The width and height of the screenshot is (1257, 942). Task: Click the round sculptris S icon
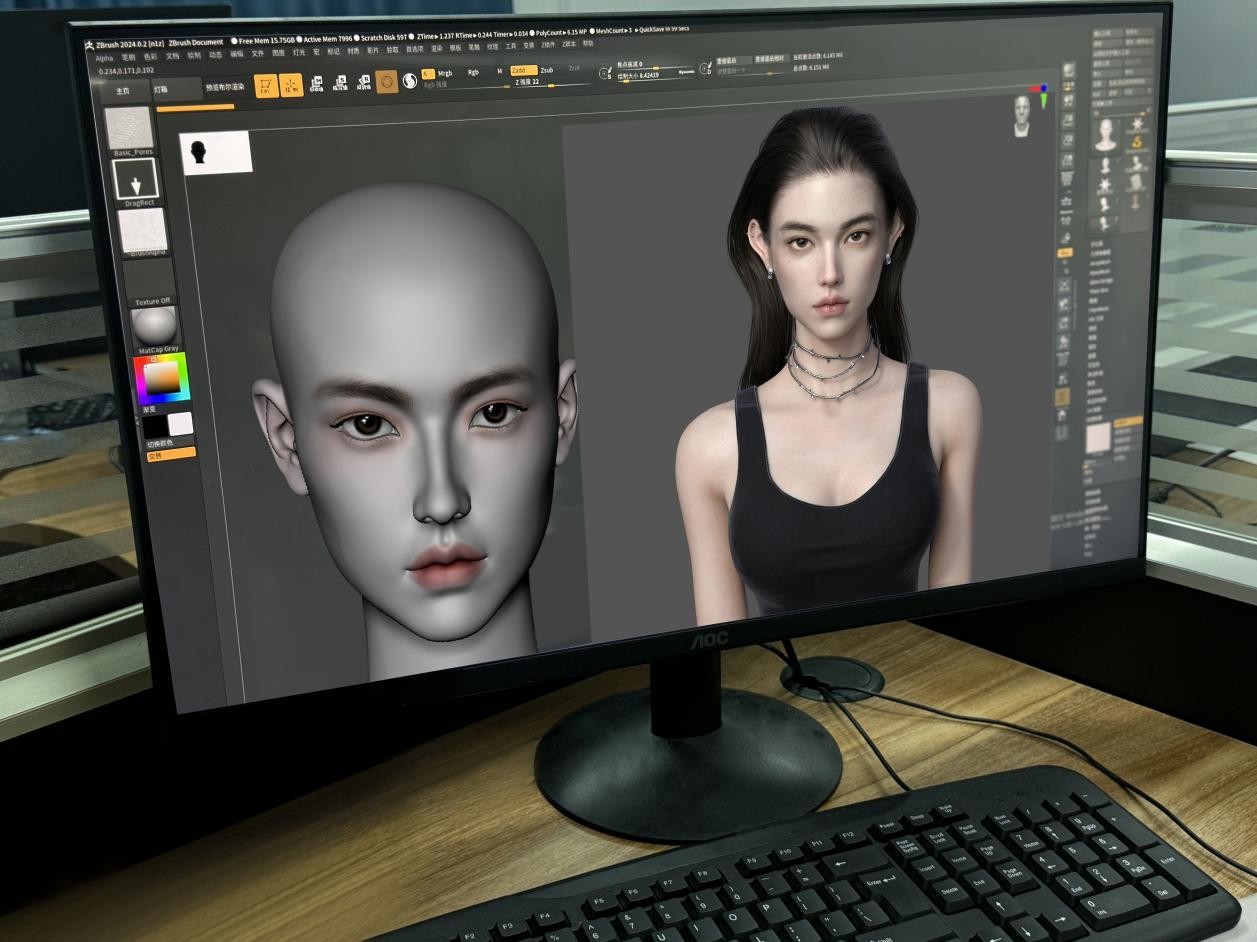[x=410, y=81]
